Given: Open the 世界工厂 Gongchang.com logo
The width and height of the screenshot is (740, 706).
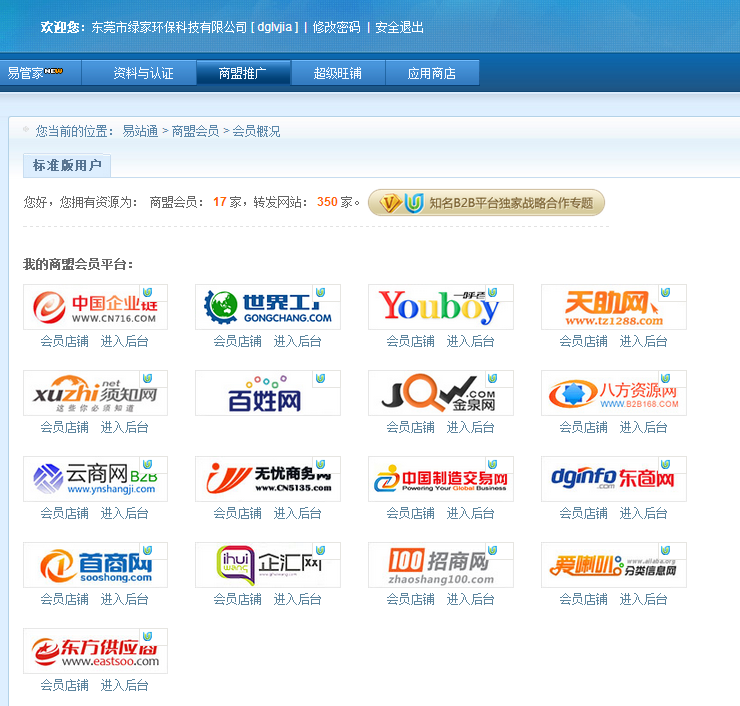Looking at the screenshot, I should tap(267, 307).
